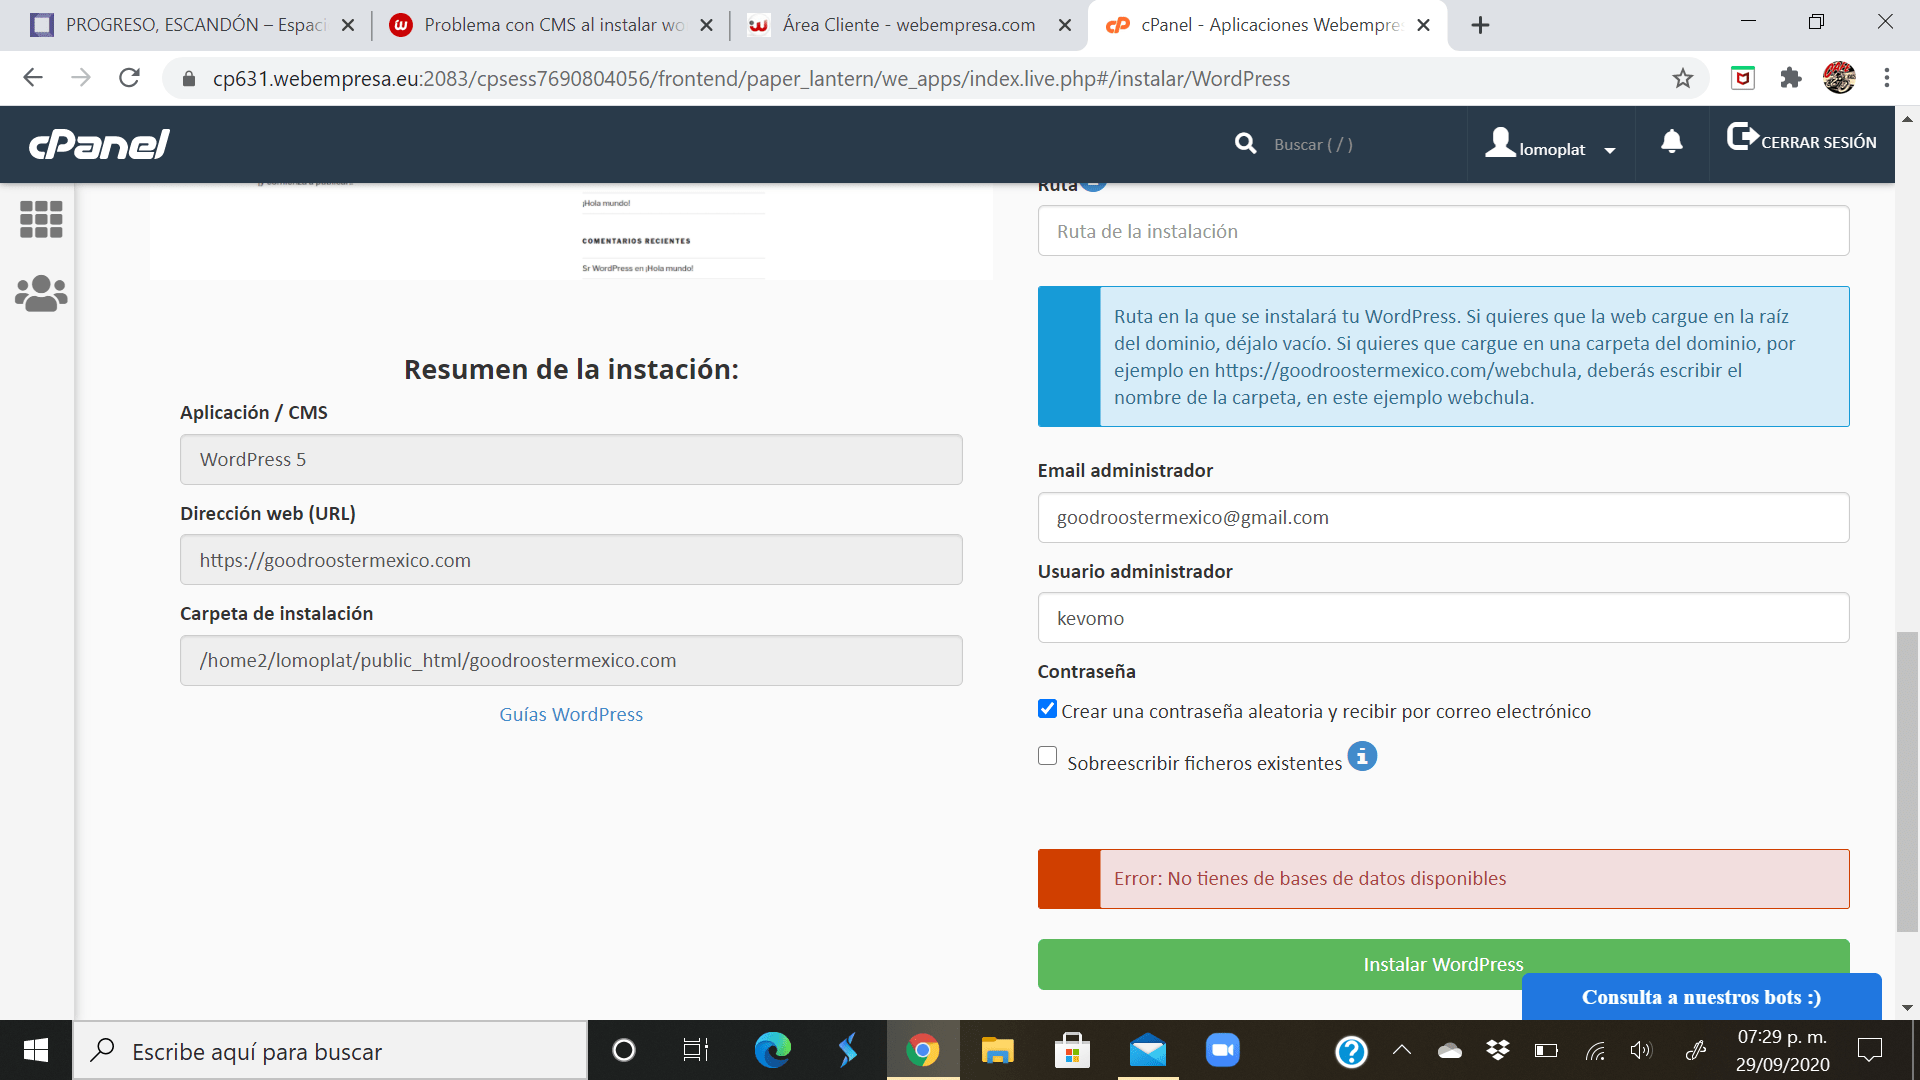The height and width of the screenshot is (1080, 1920).
Task: Open the Chrome three-dot menu
Action: pyautogui.click(x=1887, y=78)
